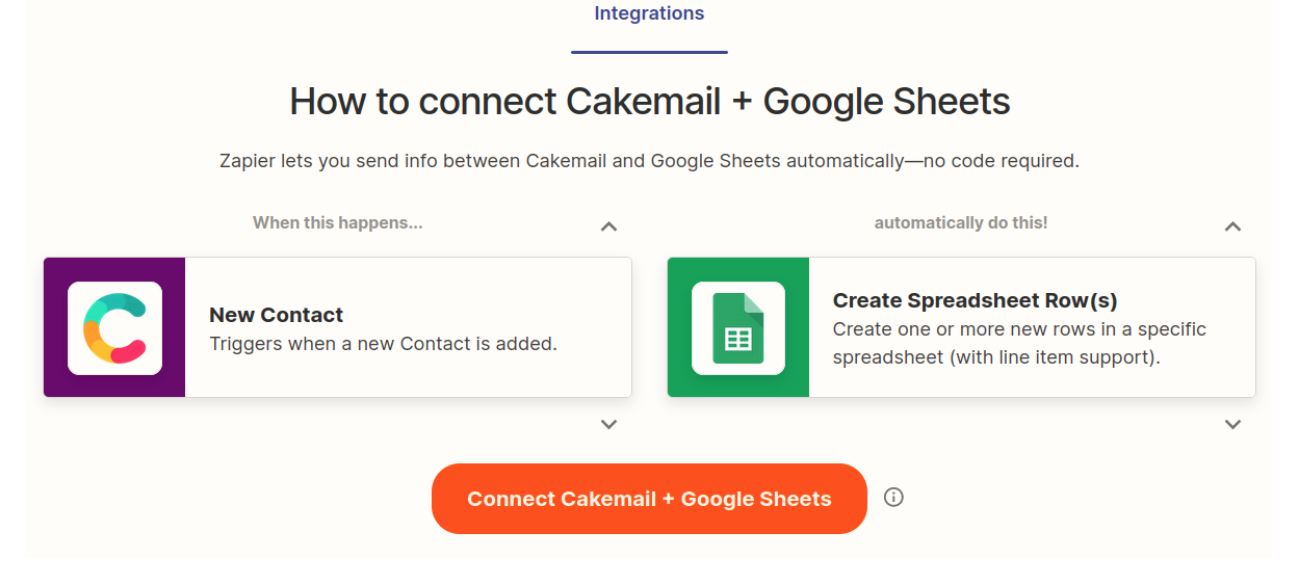The height and width of the screenshot is (574, 1308).
Task: Click the info icon beside Connect button
Action: [x=894, y=497]
